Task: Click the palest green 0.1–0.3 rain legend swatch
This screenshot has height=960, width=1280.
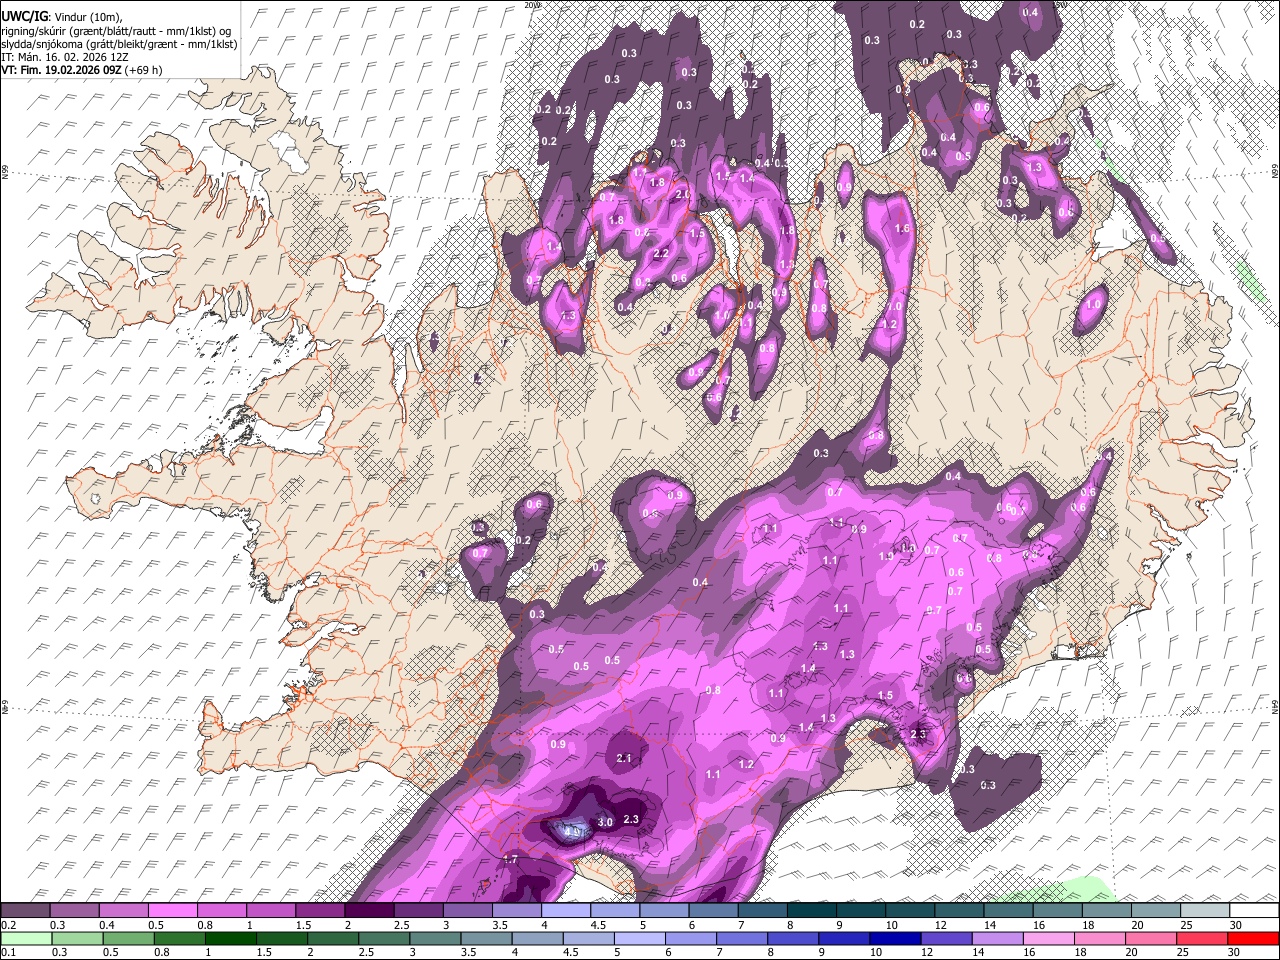Action: tap(25, 939)
